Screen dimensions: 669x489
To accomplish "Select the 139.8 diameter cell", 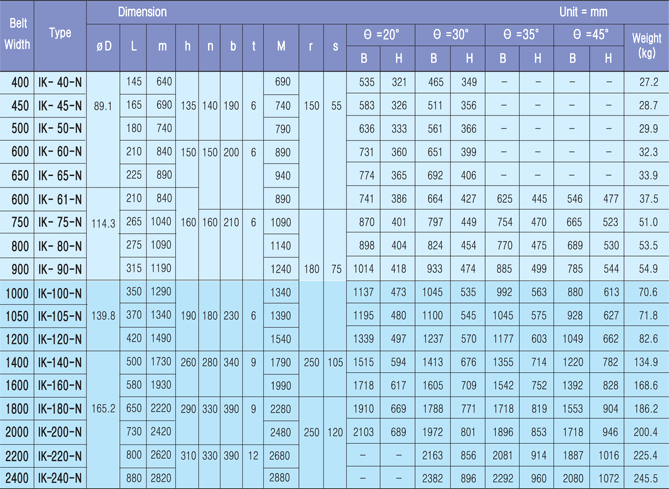I will click(104, 315).
